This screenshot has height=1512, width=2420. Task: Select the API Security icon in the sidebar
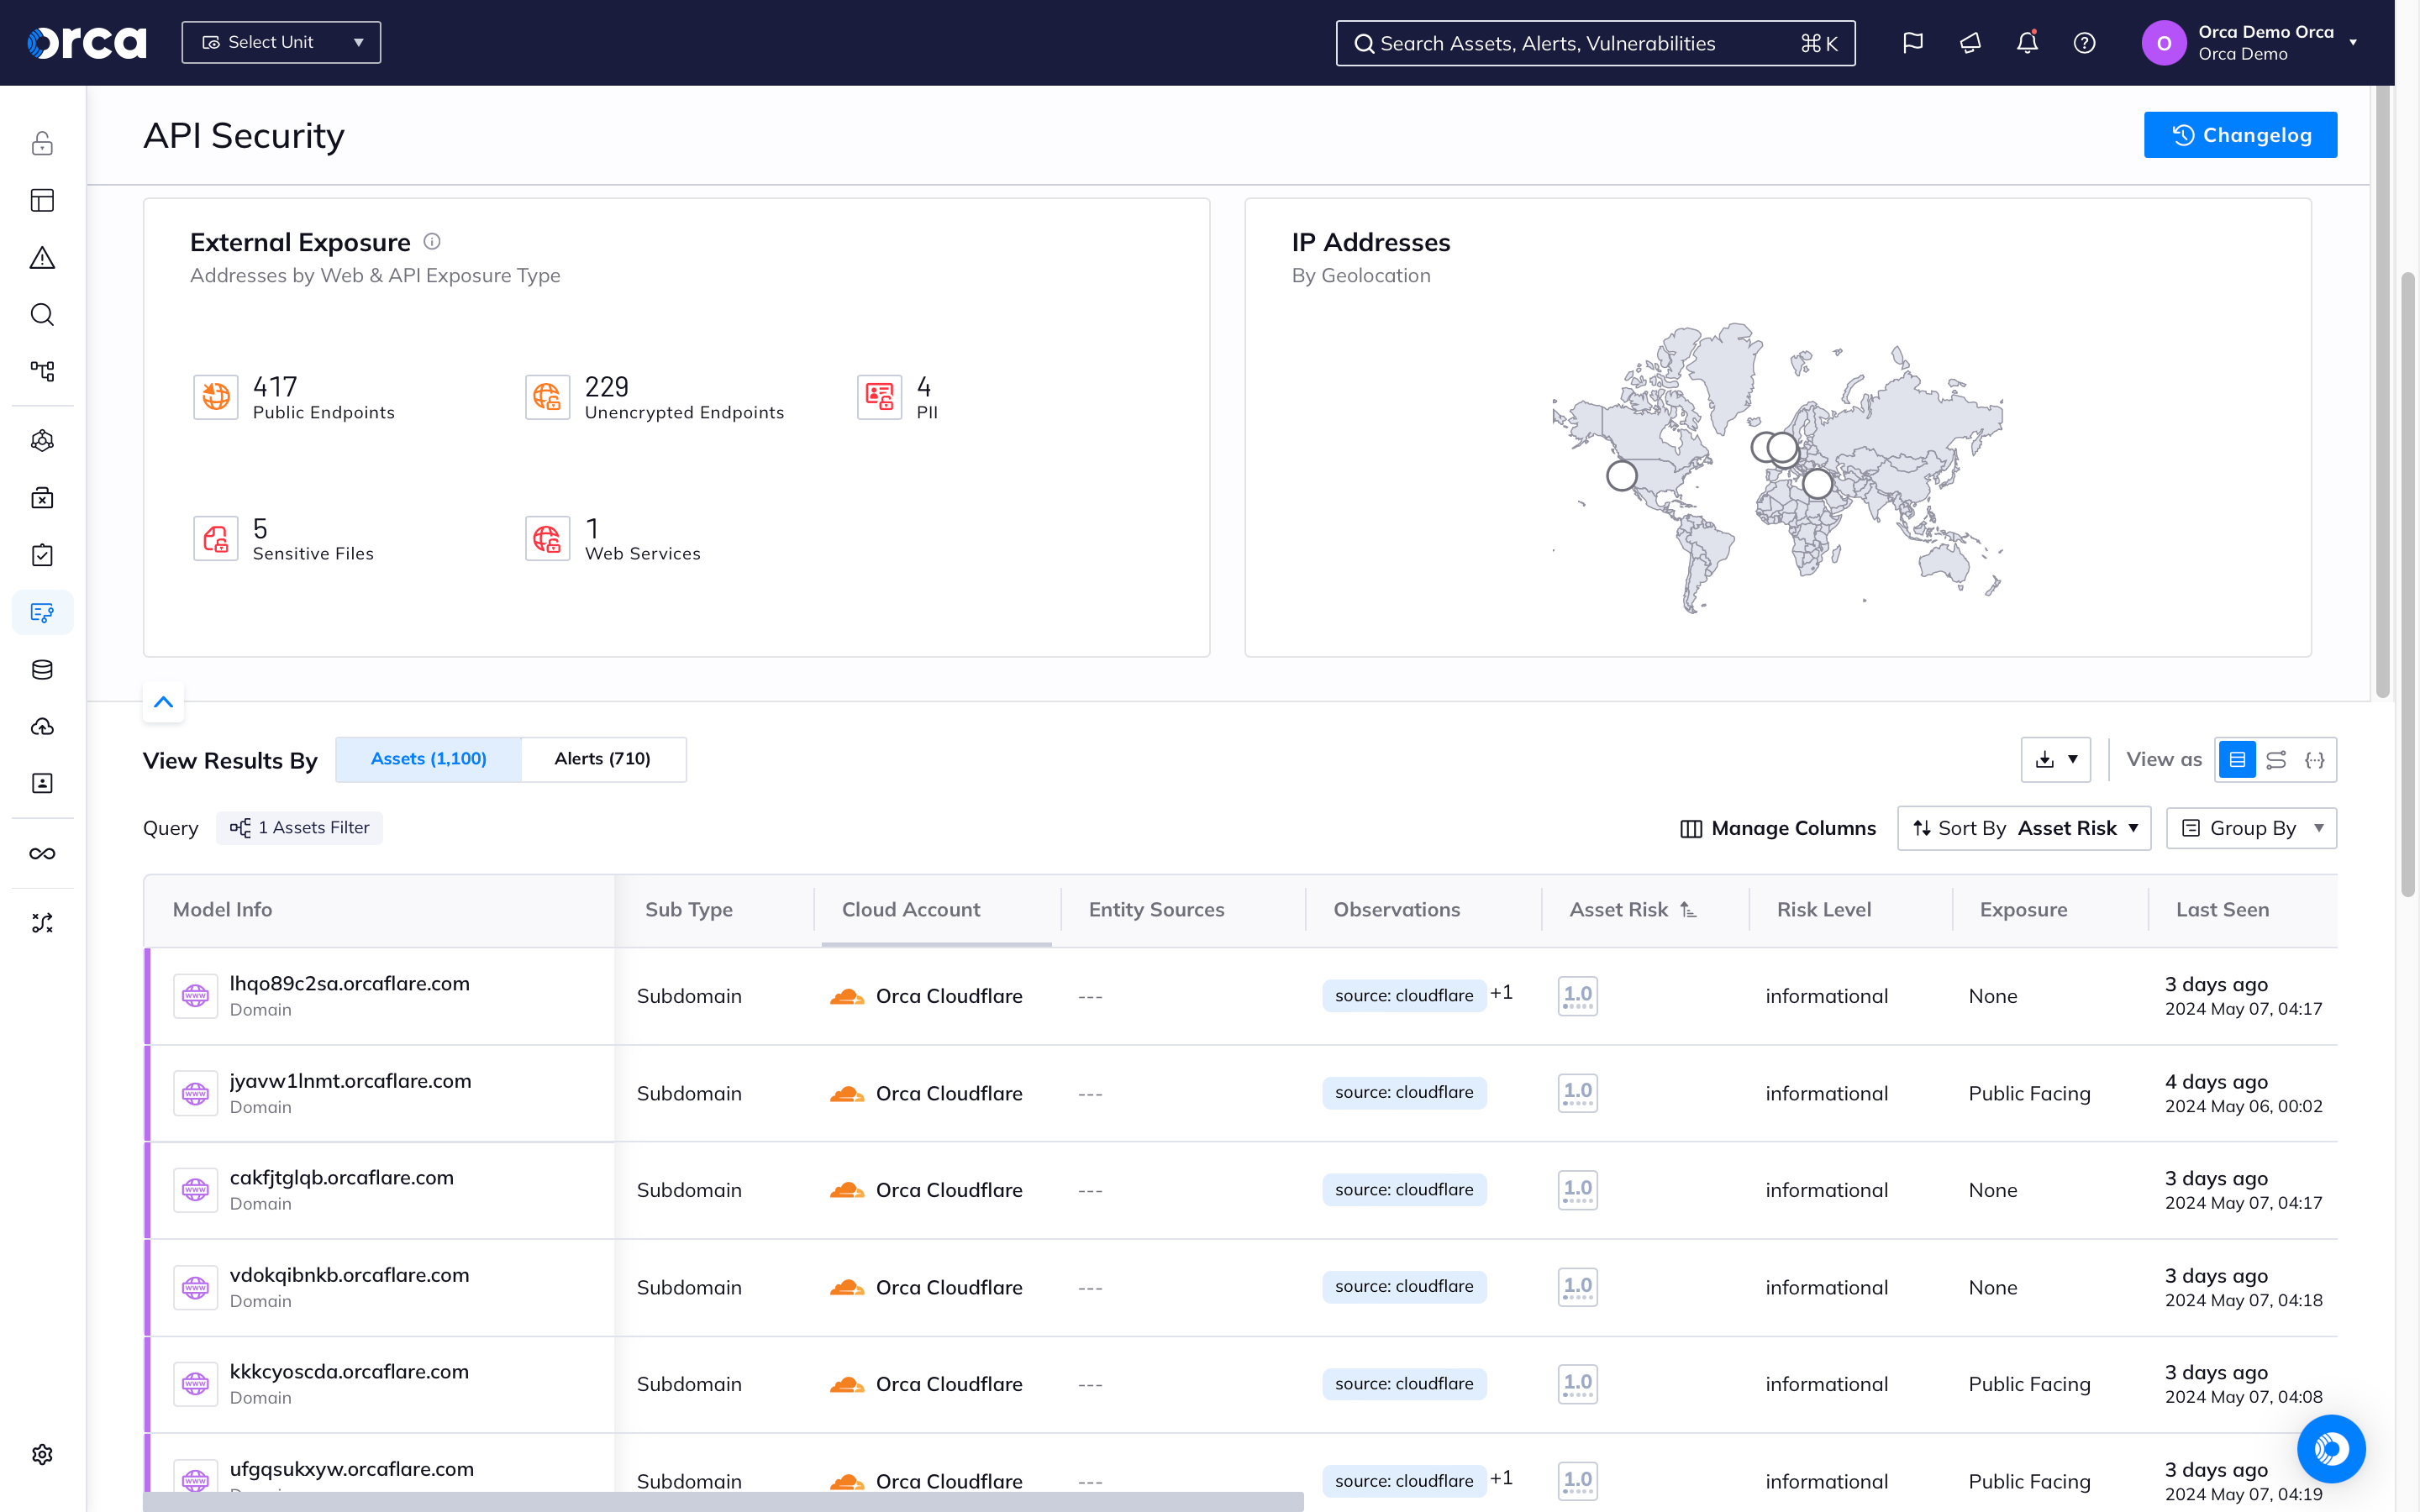point(42,612)
